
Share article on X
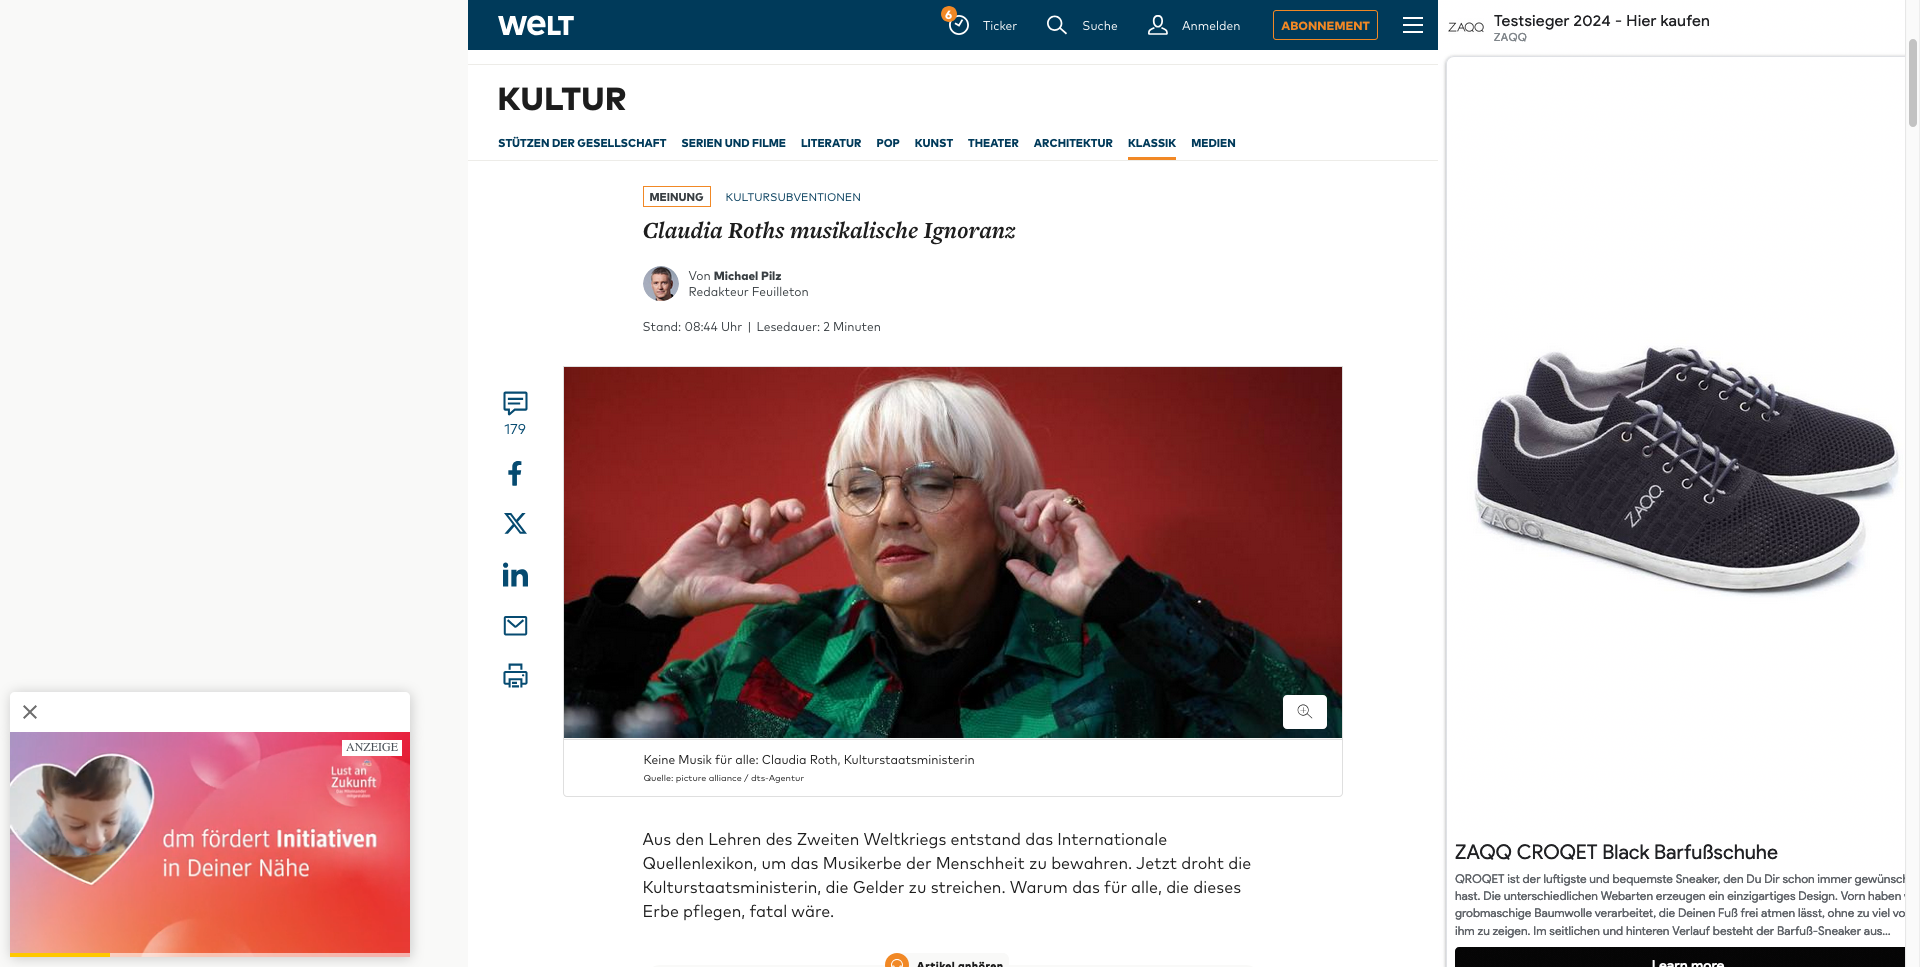(x=515, y=523)
